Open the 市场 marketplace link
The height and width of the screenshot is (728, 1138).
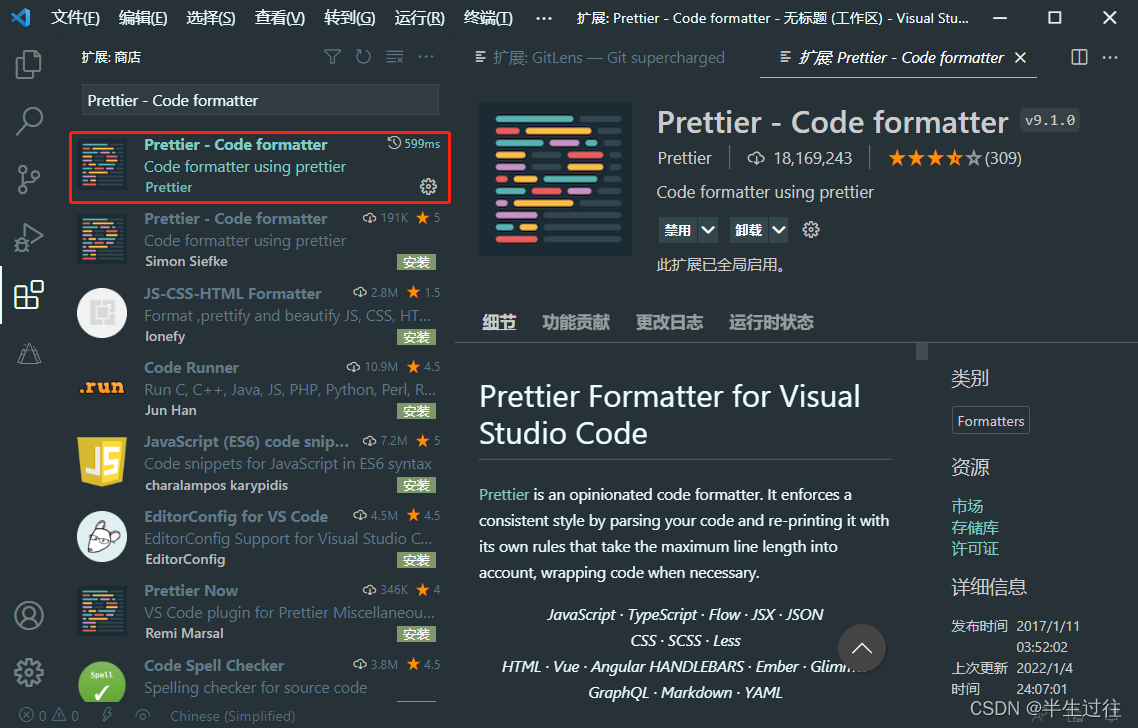(967, 506)
